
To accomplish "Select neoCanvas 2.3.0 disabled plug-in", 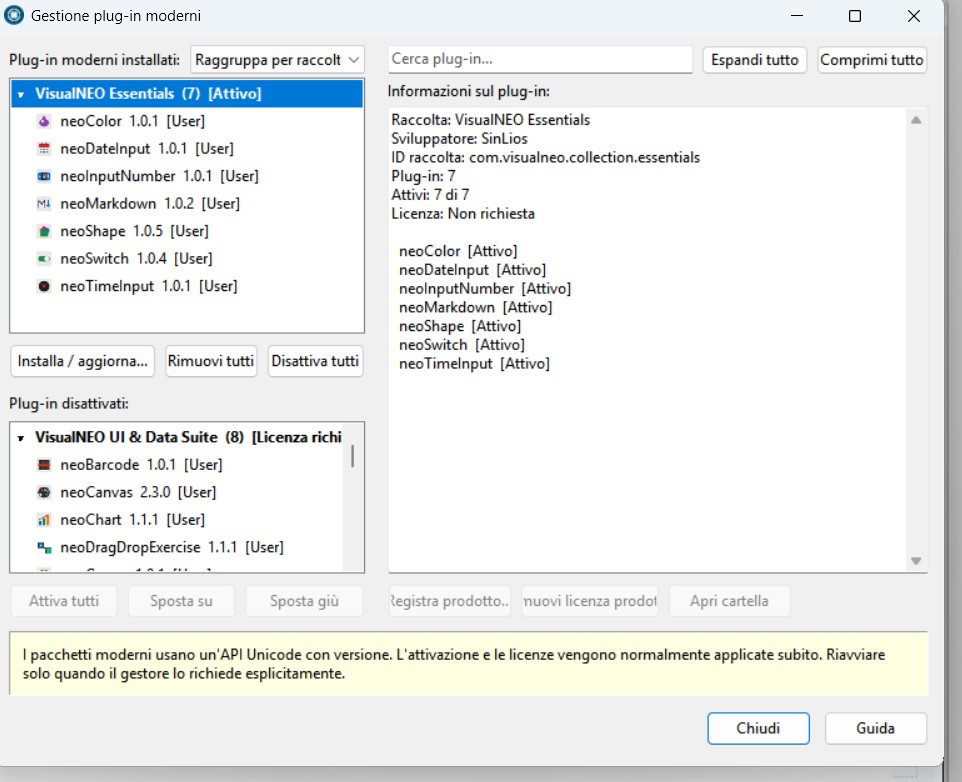I will (x=138, y=492).
